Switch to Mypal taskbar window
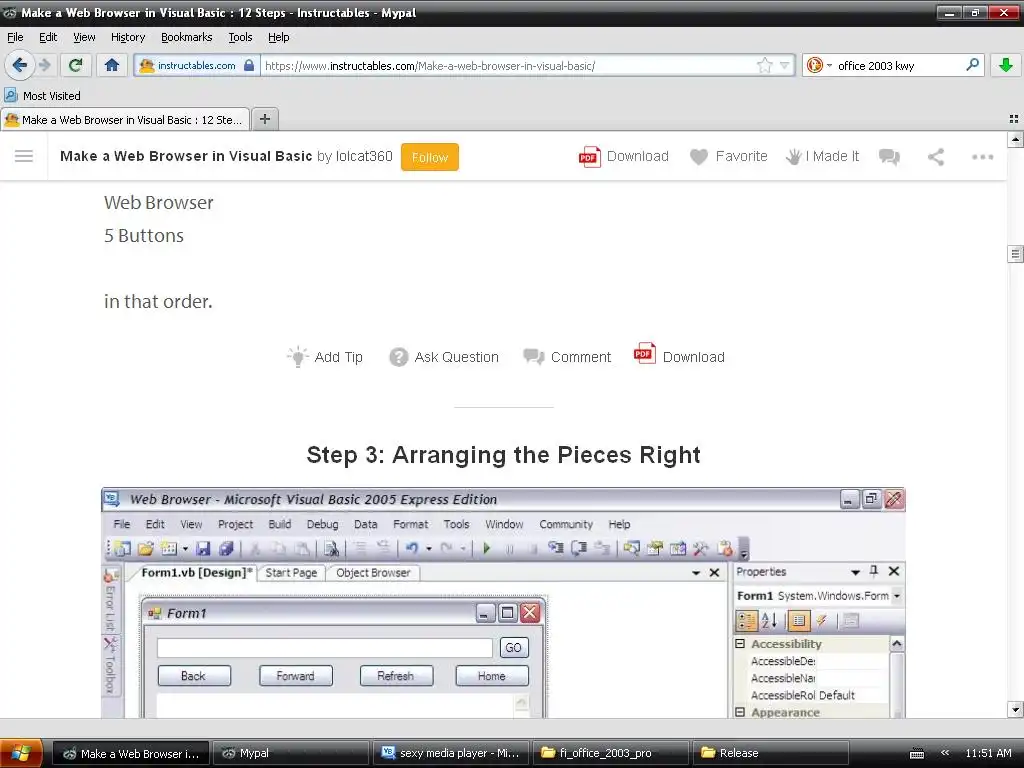1024x768 pixels. 291,753
